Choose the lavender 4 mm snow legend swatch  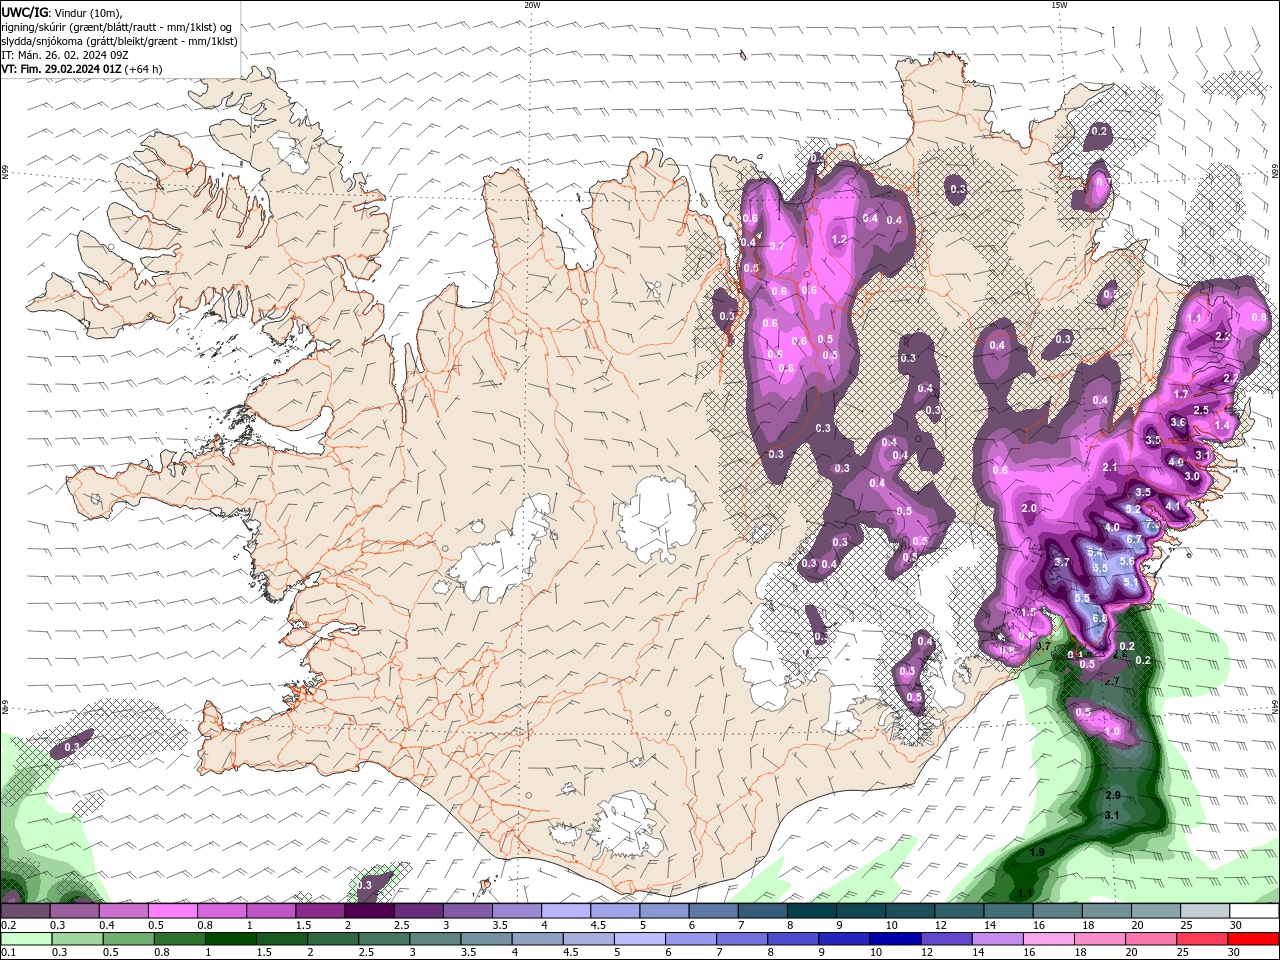(x=565, y=911)
